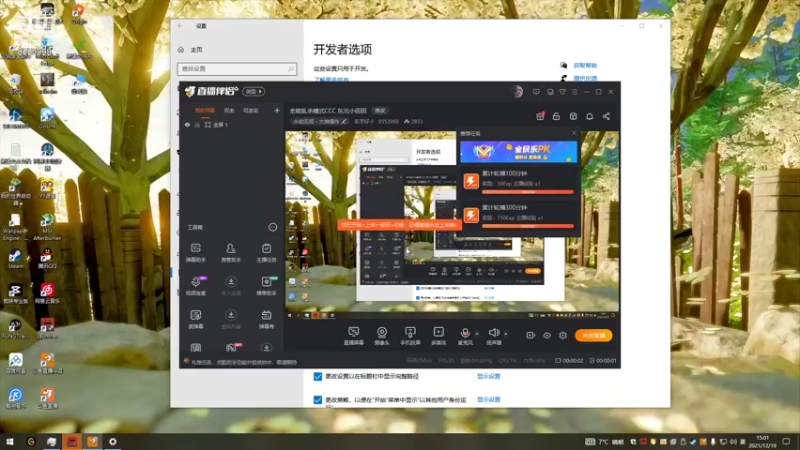800x450 pixels.
Task: Go back in the Settings window
Action: pos(180,26)
